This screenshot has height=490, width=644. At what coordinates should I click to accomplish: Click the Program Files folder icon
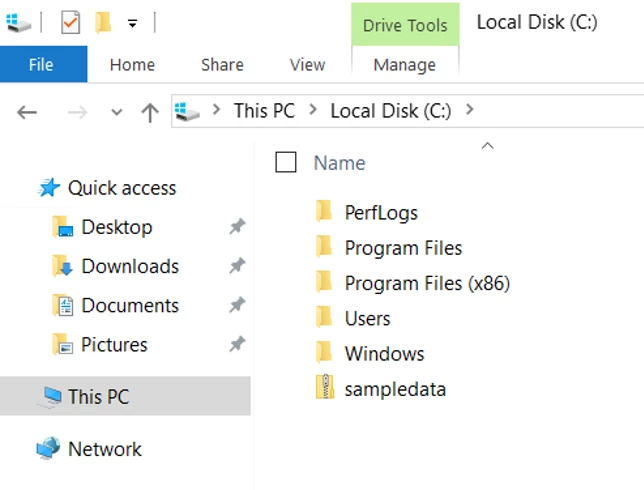click(x=324, y=246)
